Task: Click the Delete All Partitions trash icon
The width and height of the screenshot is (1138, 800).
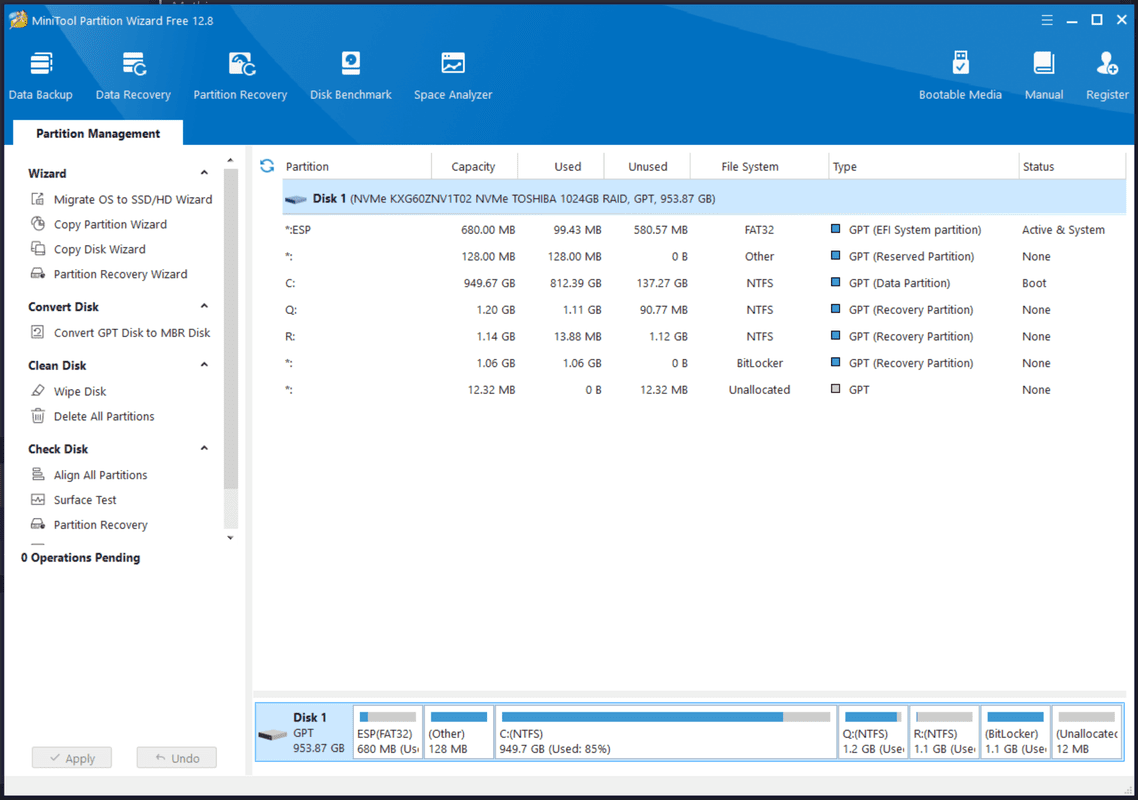Action: [x=38, y=416]
